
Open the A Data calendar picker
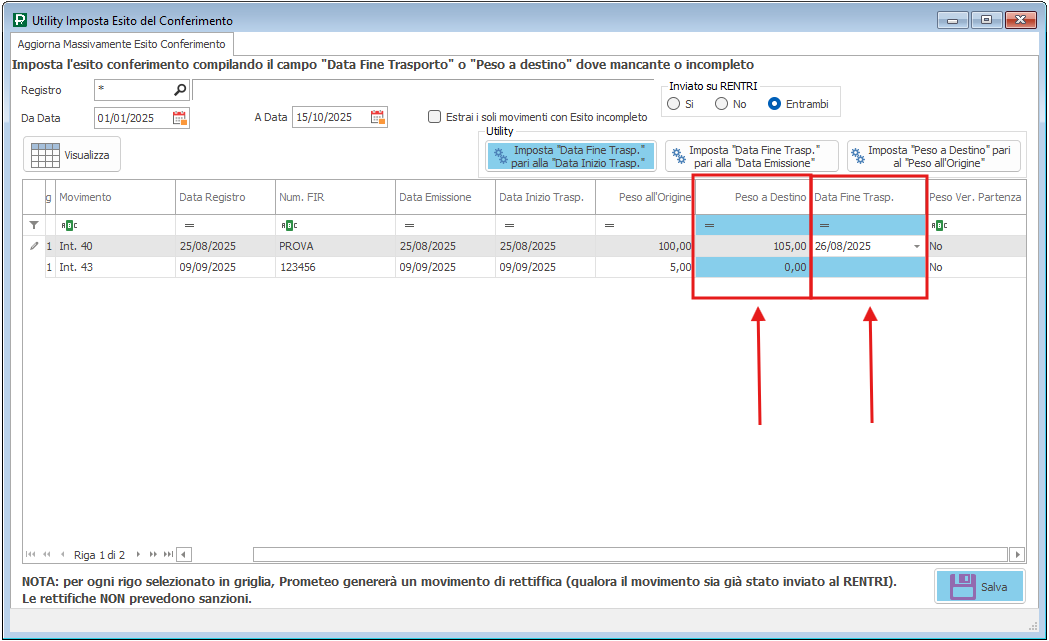click(x=378, y=118)
